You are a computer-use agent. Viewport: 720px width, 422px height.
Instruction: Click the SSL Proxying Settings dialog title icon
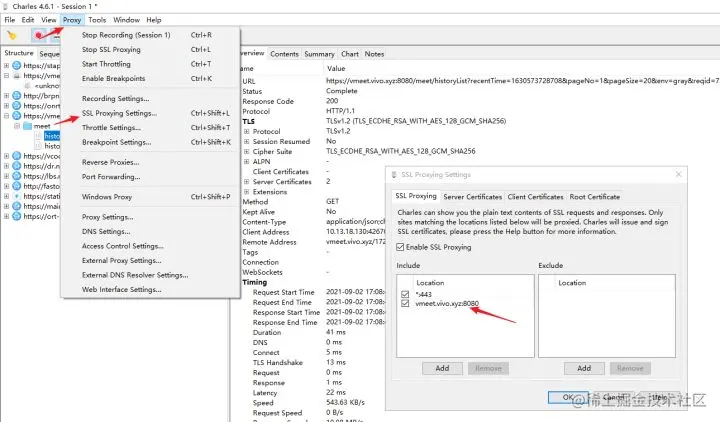tap(394, 174)
